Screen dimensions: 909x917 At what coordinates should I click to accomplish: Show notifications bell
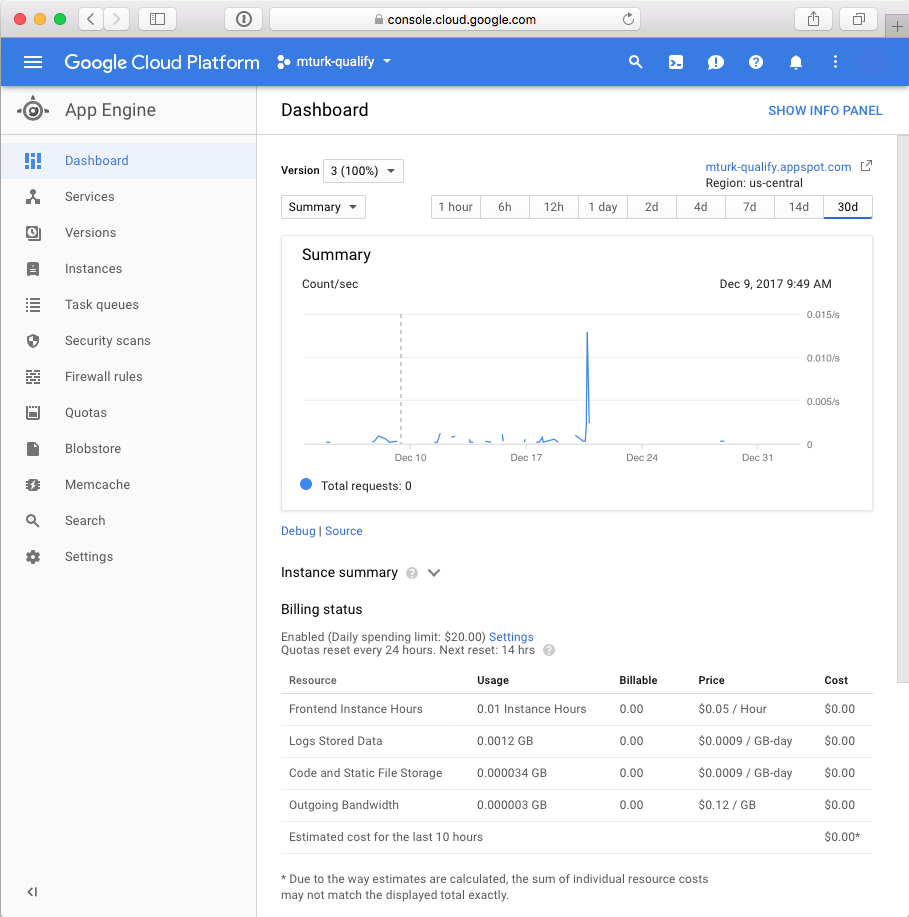click(796, 62)
